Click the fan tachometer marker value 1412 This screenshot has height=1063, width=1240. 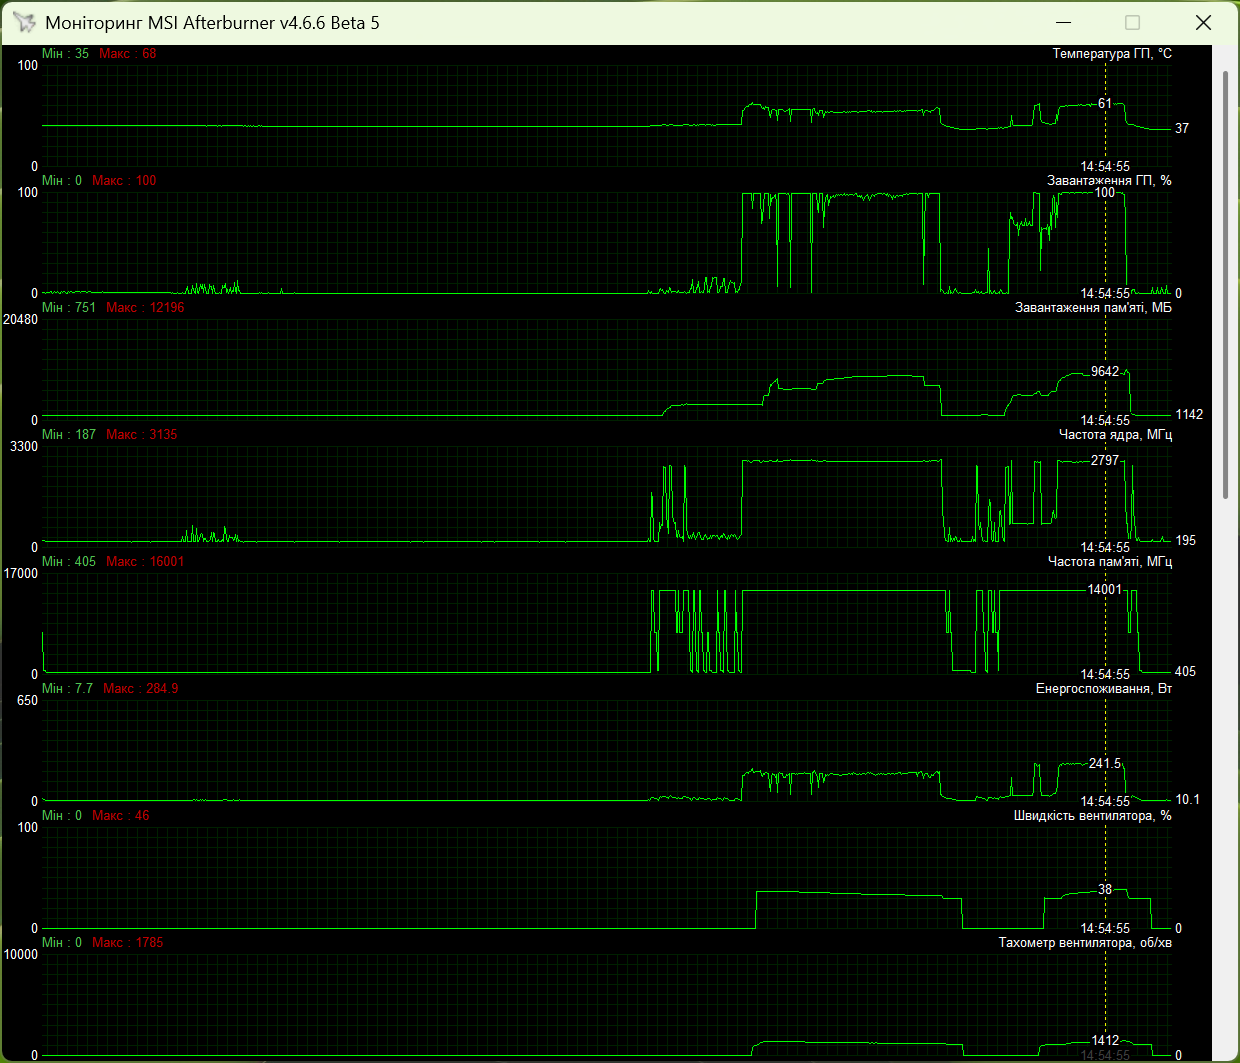coord(1105,1041)
